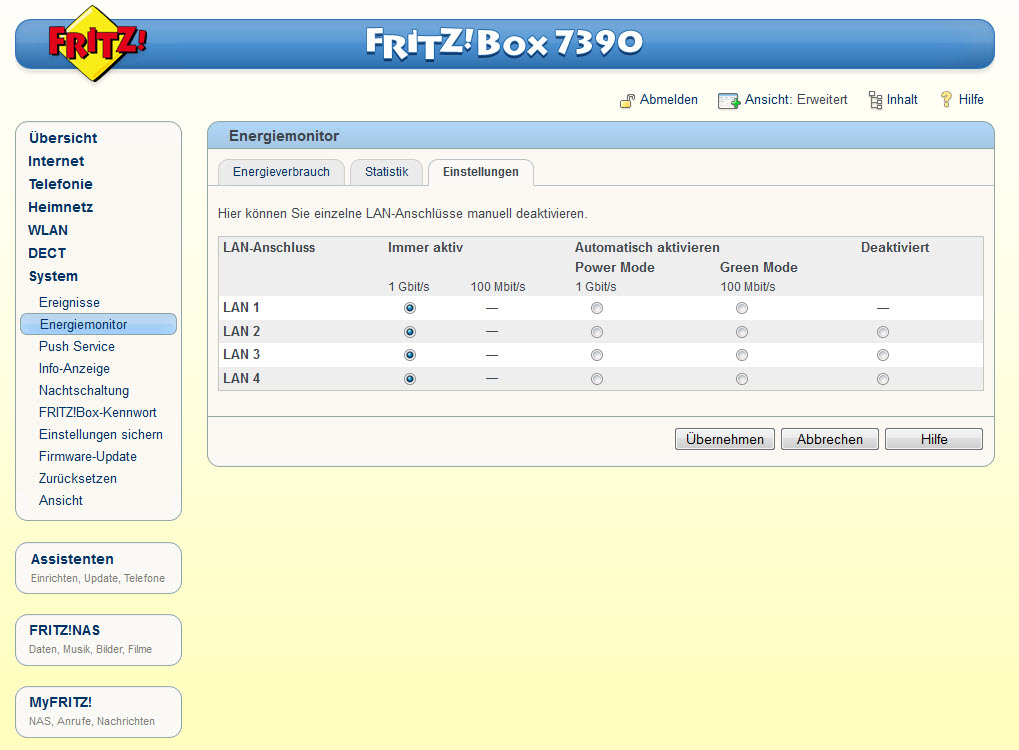Open WLAN menu in sidebar

point(47,230)
